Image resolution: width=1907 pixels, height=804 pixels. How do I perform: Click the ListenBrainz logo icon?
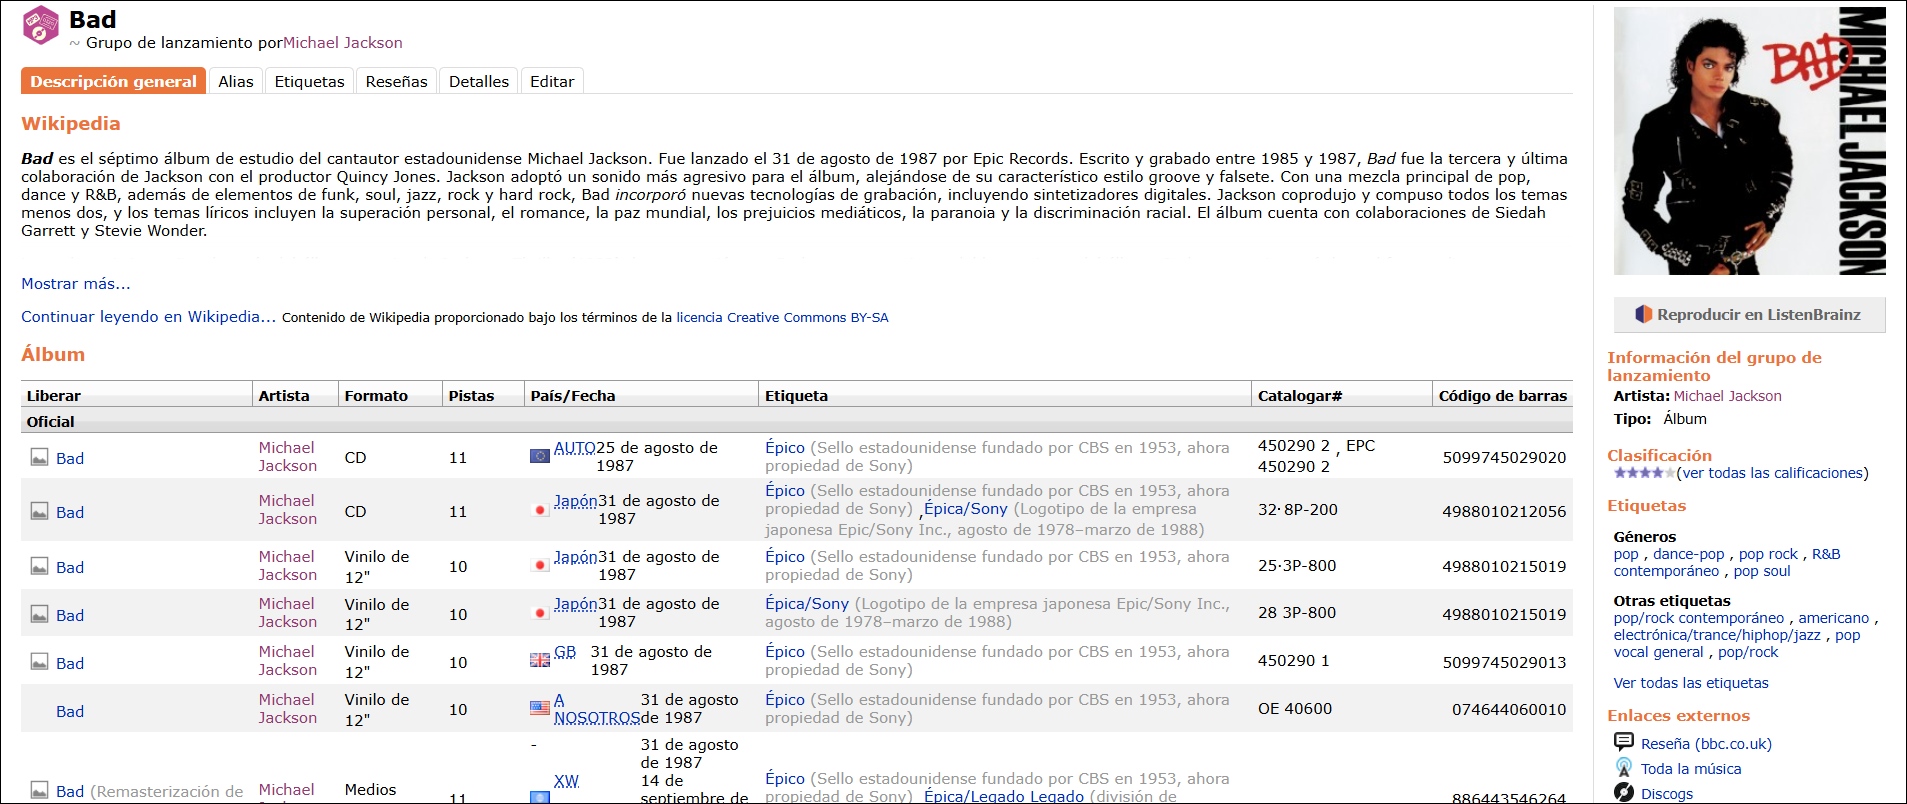pyautogui.click(x=1644, y=314)
